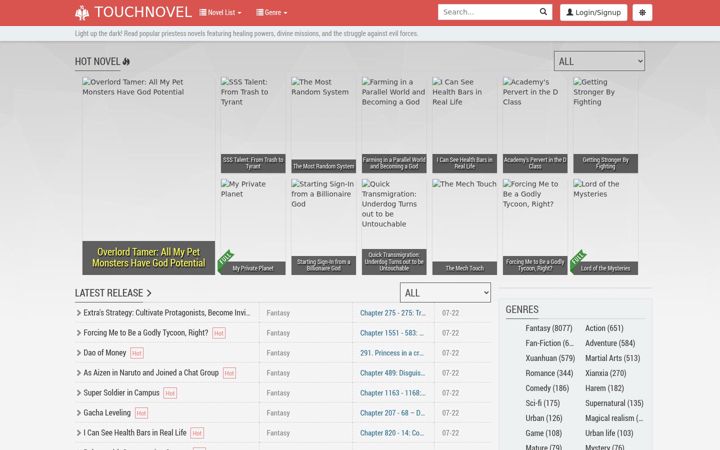
Task: Select Game (108) genre
Action: (544, 433)
